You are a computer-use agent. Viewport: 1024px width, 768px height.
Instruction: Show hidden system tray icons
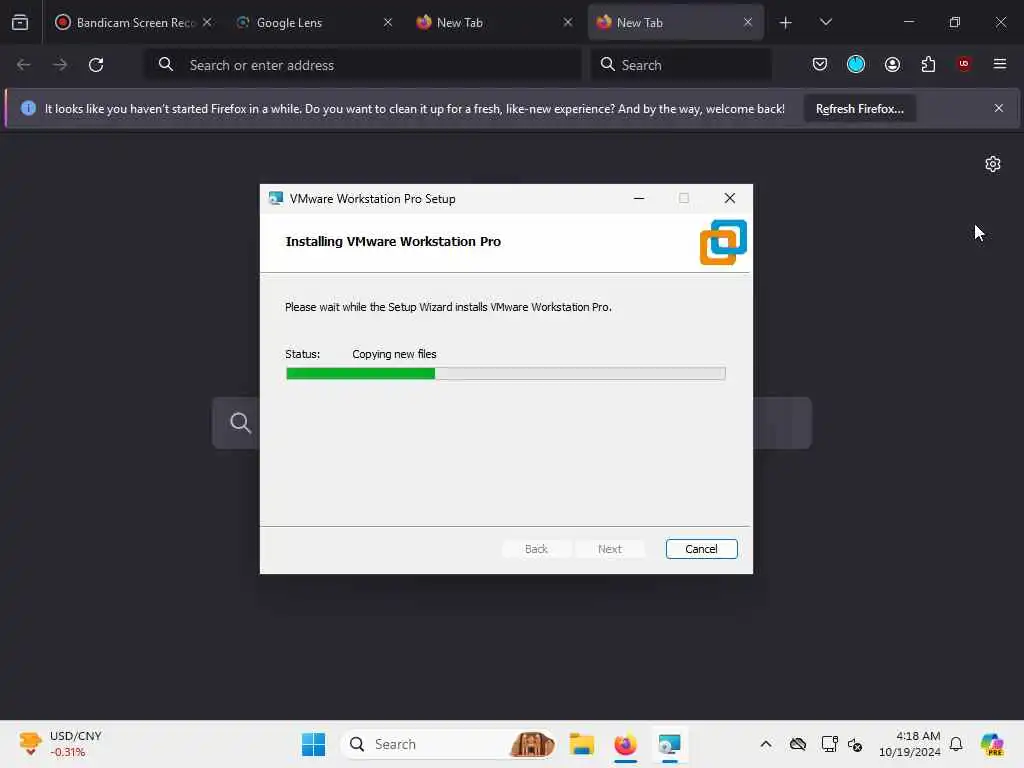tap(766, 744)
